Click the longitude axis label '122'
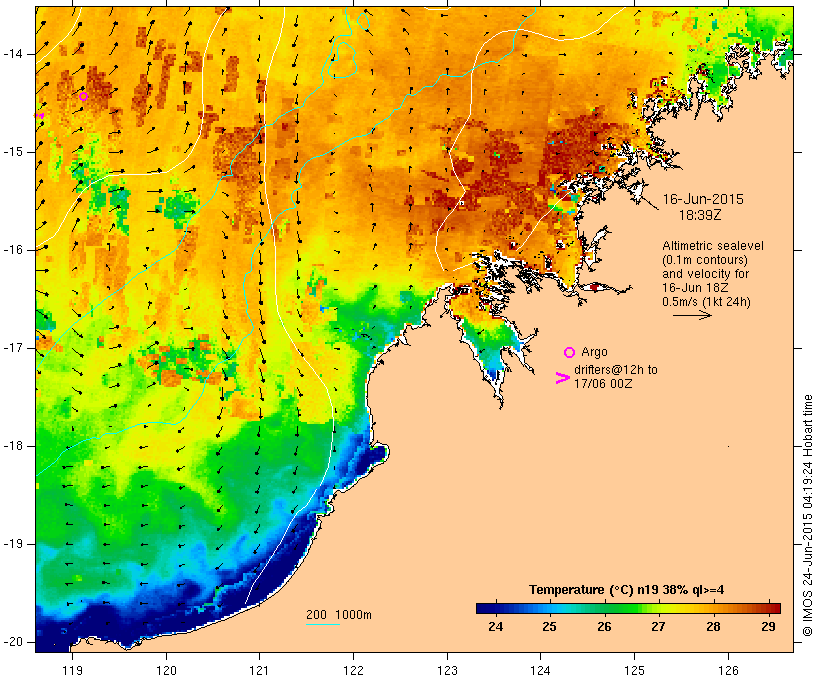Screen dimensions: 820x680 354,671
